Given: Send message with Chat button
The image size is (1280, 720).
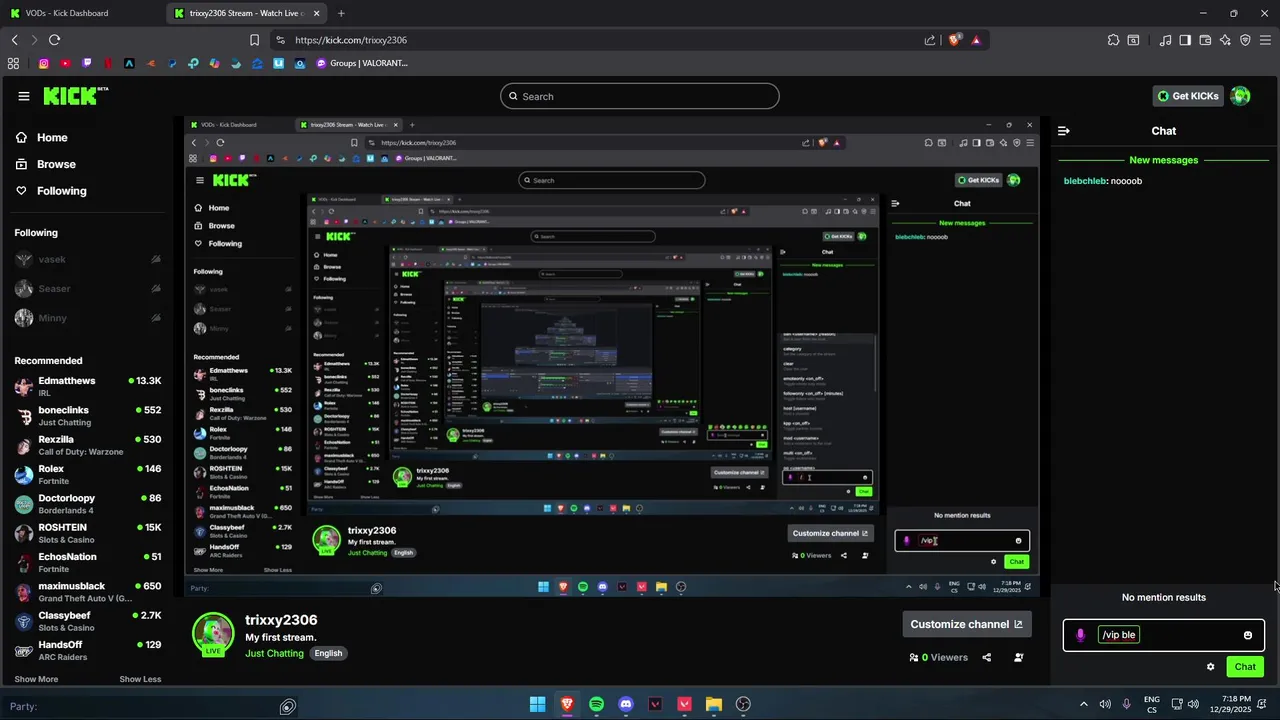Looking at the screenshot, I should [x=1245, y=667].
